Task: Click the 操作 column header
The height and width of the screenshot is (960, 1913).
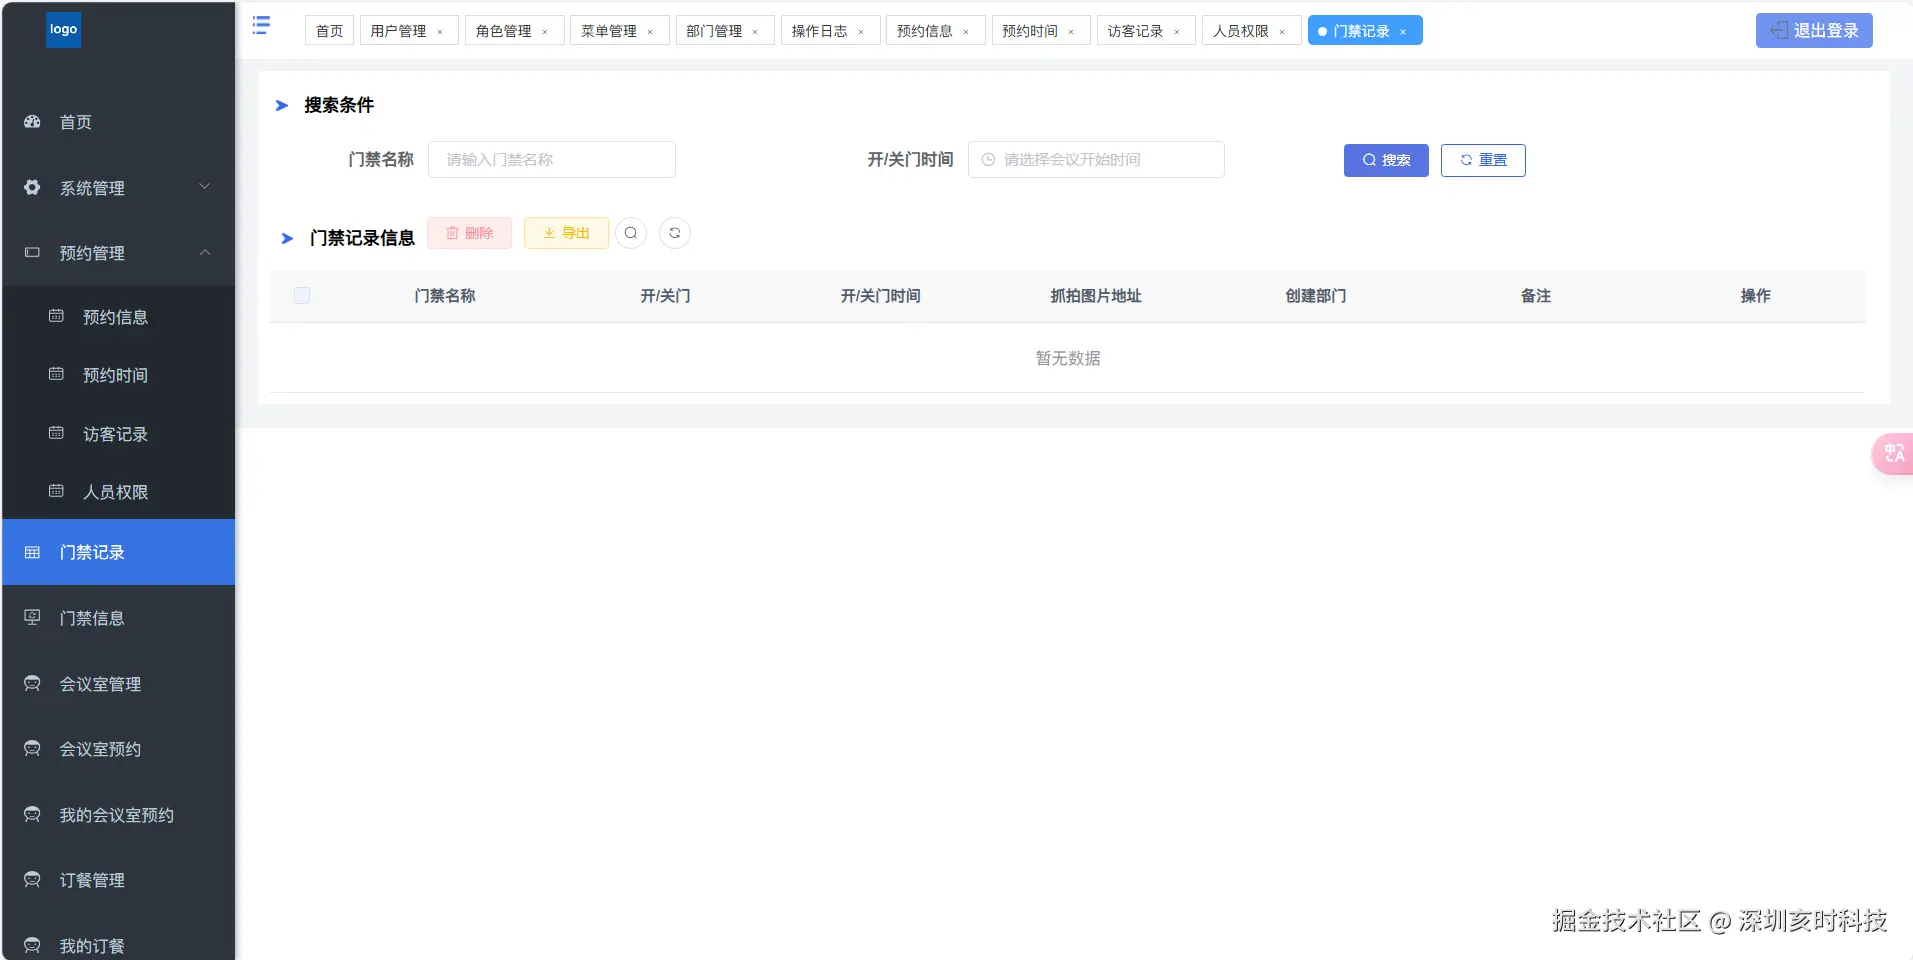Action: click(x=1756, y=296)
